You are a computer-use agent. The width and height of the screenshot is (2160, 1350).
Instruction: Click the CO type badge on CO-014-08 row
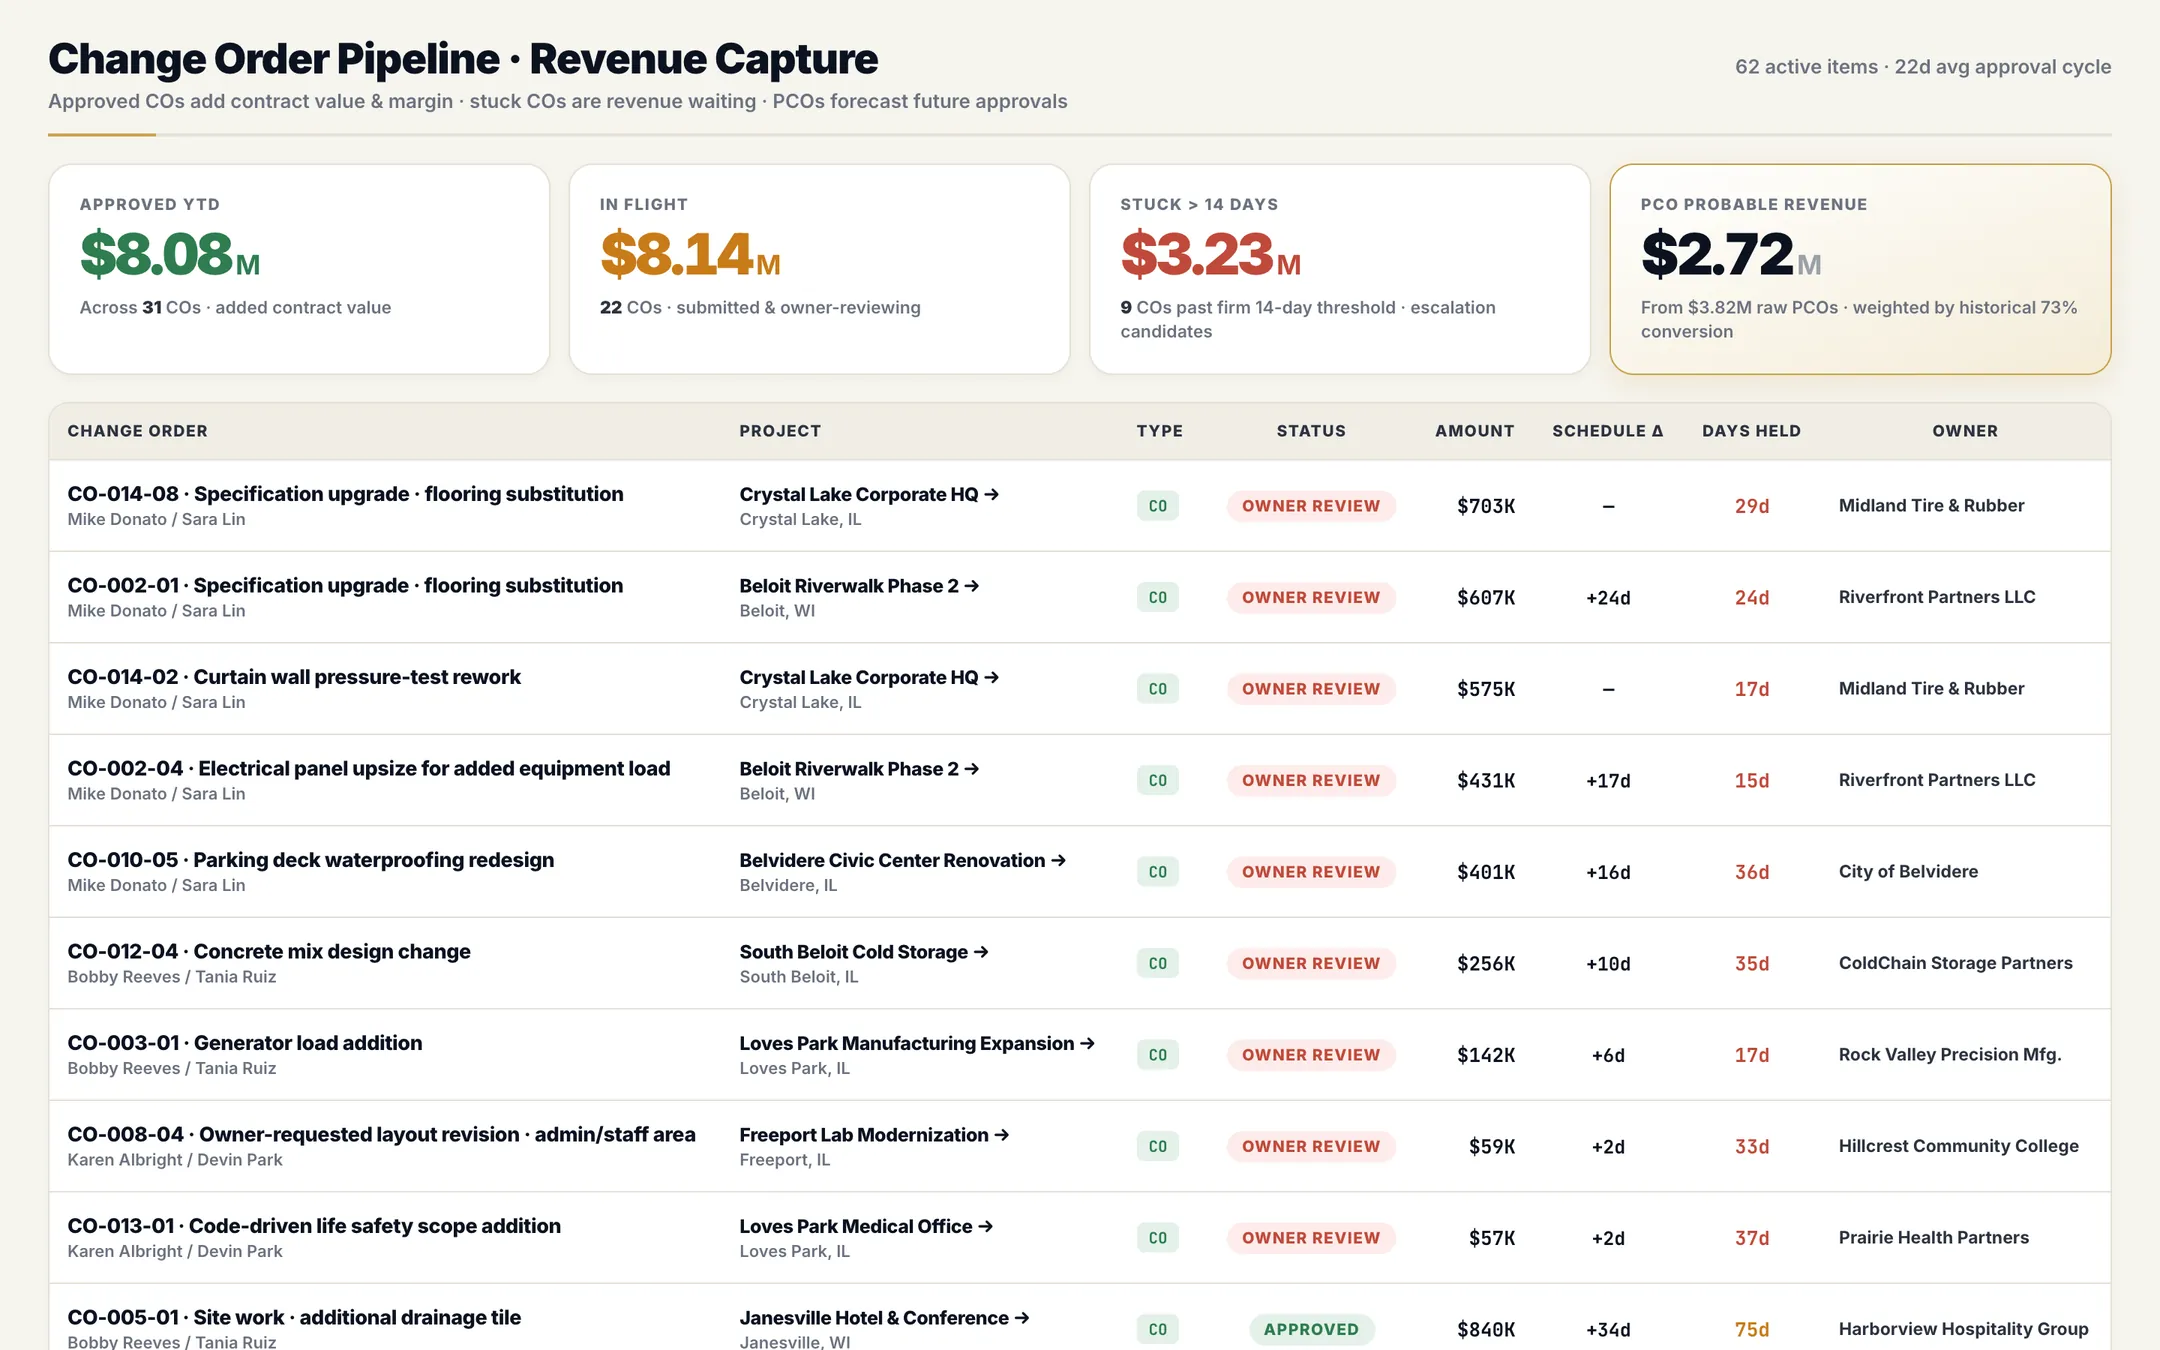tap(1158, 506)
